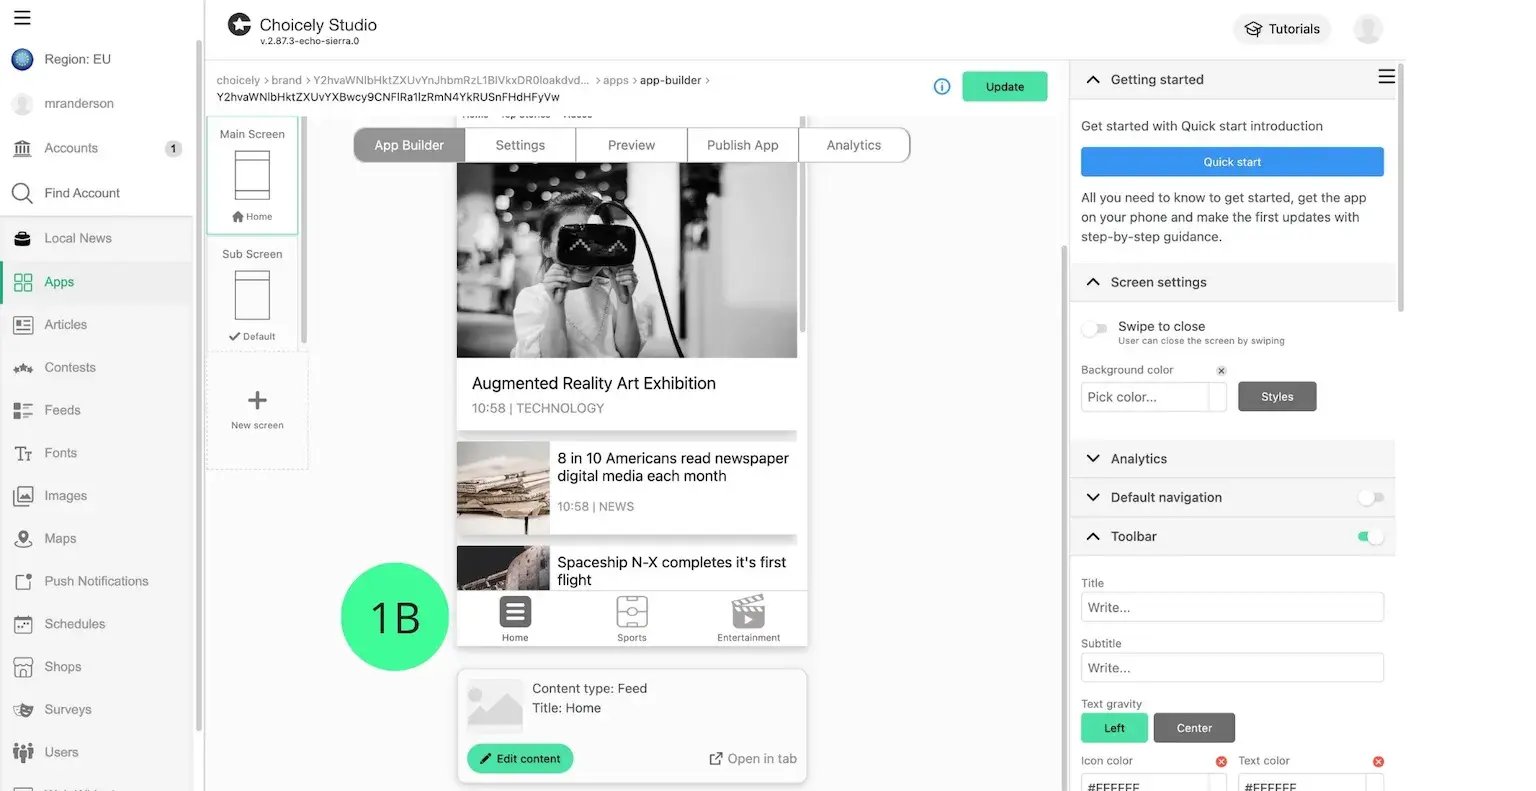Screen dimensions: 1536x791
Task: Tap the Entertainment clapperboard icon
Action: [748, 612]
